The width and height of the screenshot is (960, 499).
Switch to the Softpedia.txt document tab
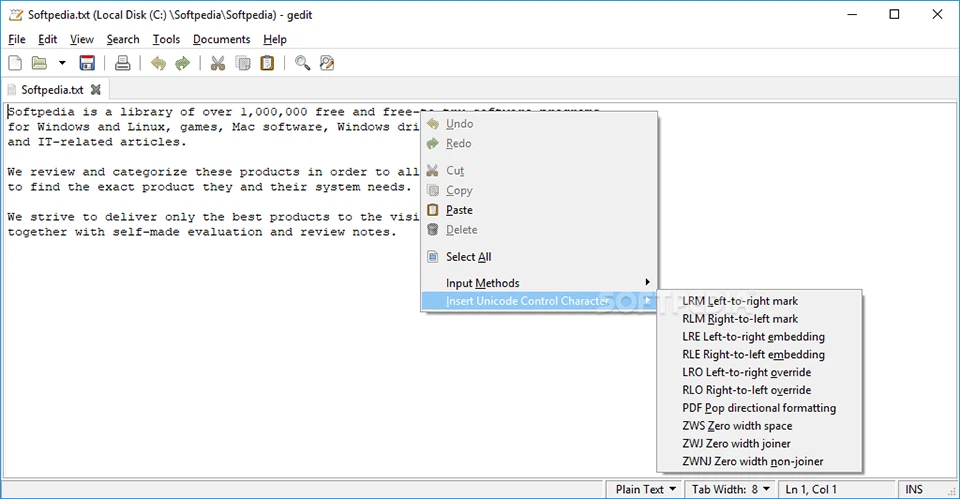(x=52, y=90)
